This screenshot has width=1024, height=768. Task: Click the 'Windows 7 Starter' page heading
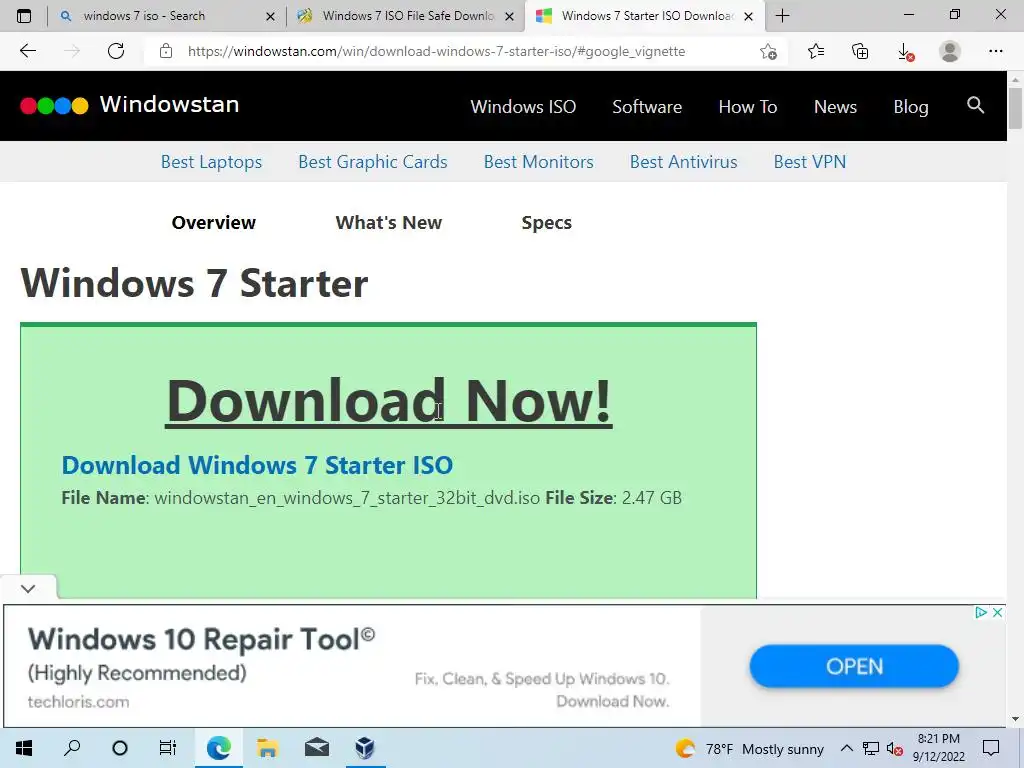[194, 283]
